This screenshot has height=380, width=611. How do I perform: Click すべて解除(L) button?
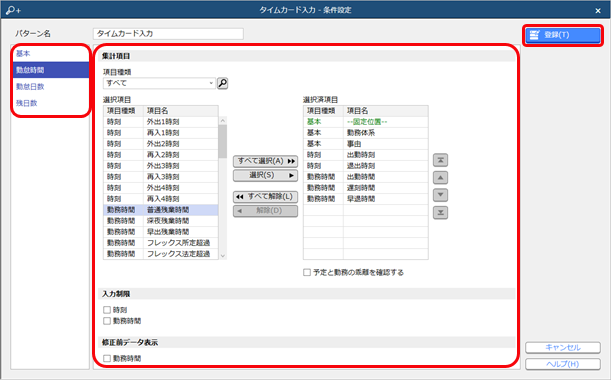[265, 196]
